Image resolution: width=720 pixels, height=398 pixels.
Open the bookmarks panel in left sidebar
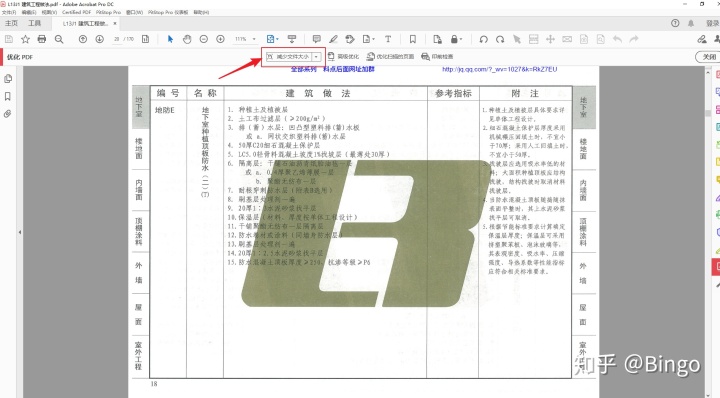point(8,96)
